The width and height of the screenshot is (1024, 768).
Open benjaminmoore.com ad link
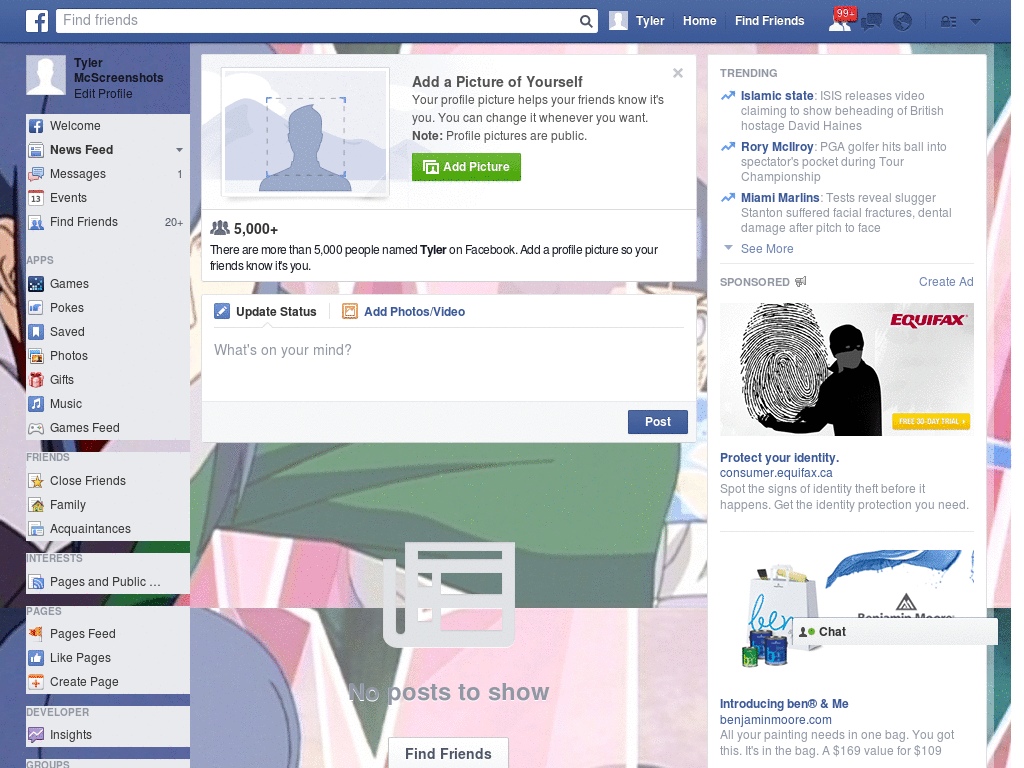click(775, 720)
